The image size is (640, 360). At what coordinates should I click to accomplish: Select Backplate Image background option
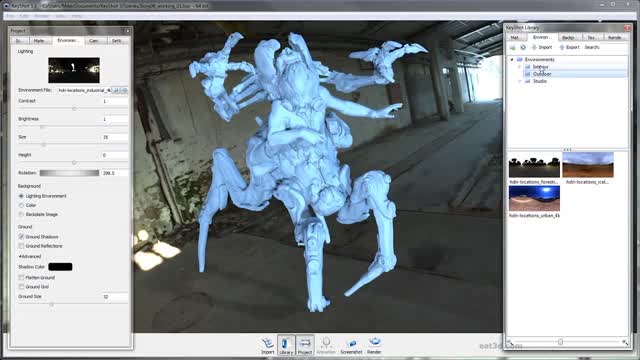(x=21, y=214)
